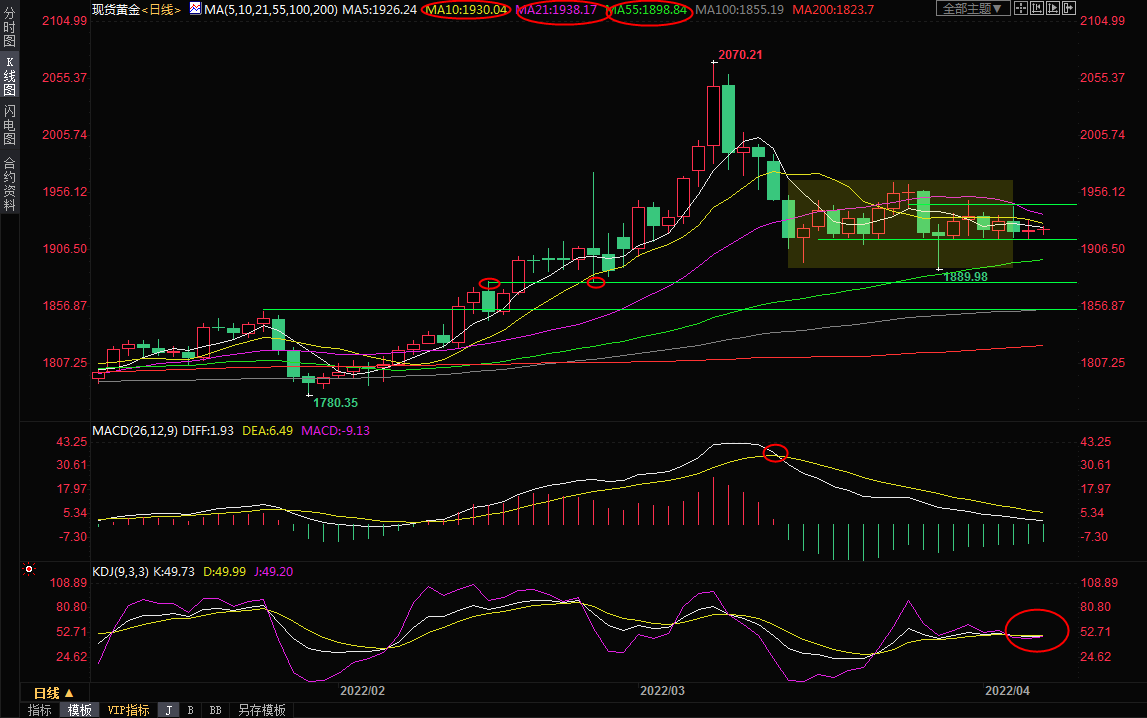Click the 1780.35 low price marker

click(335, 402)
